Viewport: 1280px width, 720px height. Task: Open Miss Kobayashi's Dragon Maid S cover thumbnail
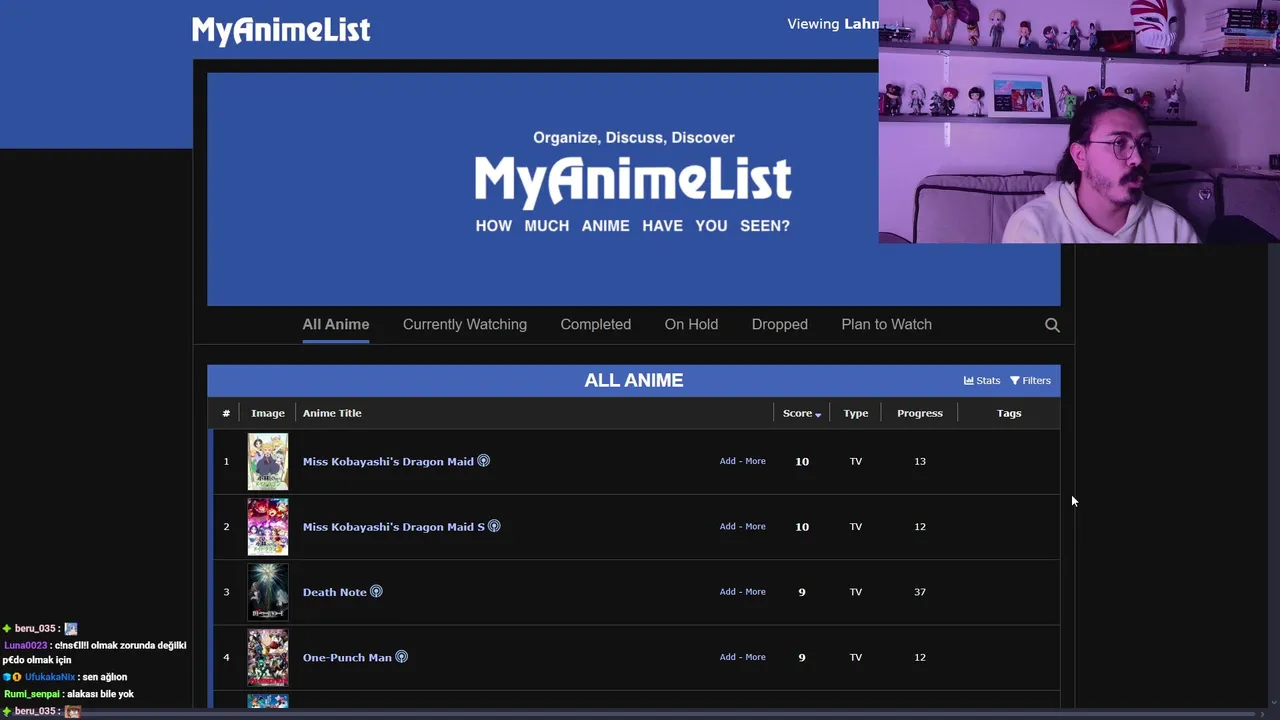[268, 527]
